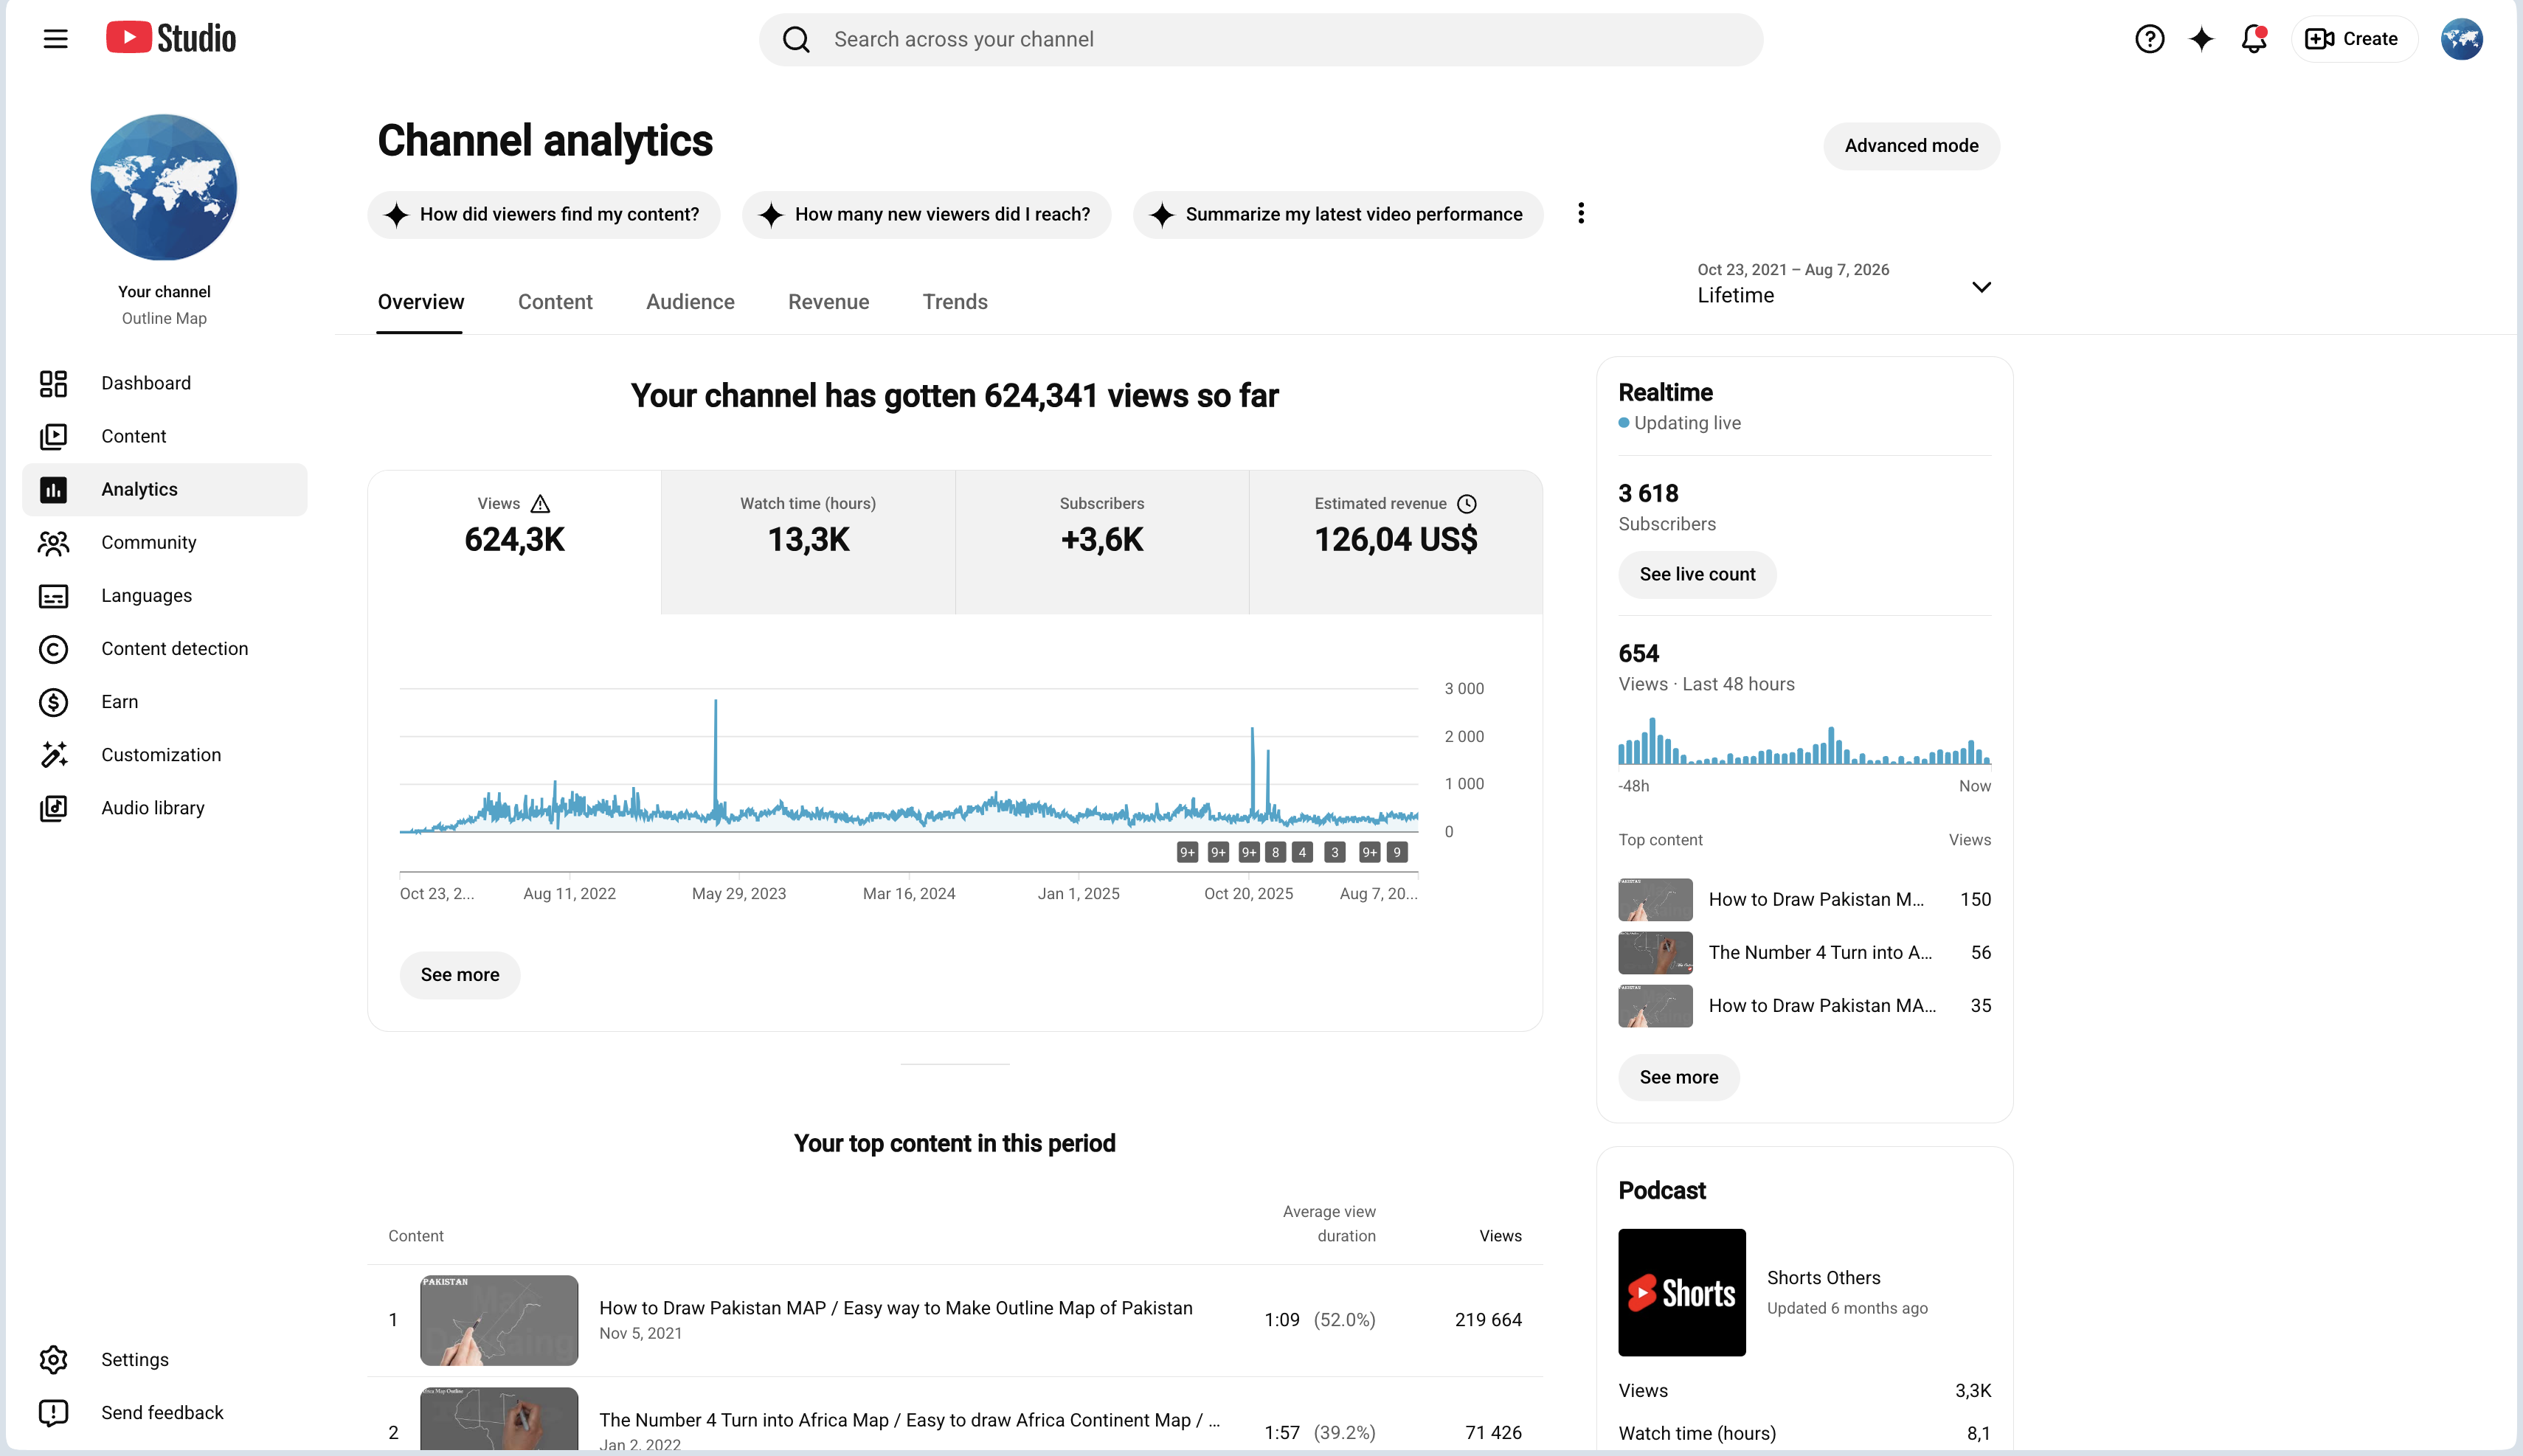Click the Advanced mode button
This screenshot has width=2523, height=1456.
[x=1911, y=146]
